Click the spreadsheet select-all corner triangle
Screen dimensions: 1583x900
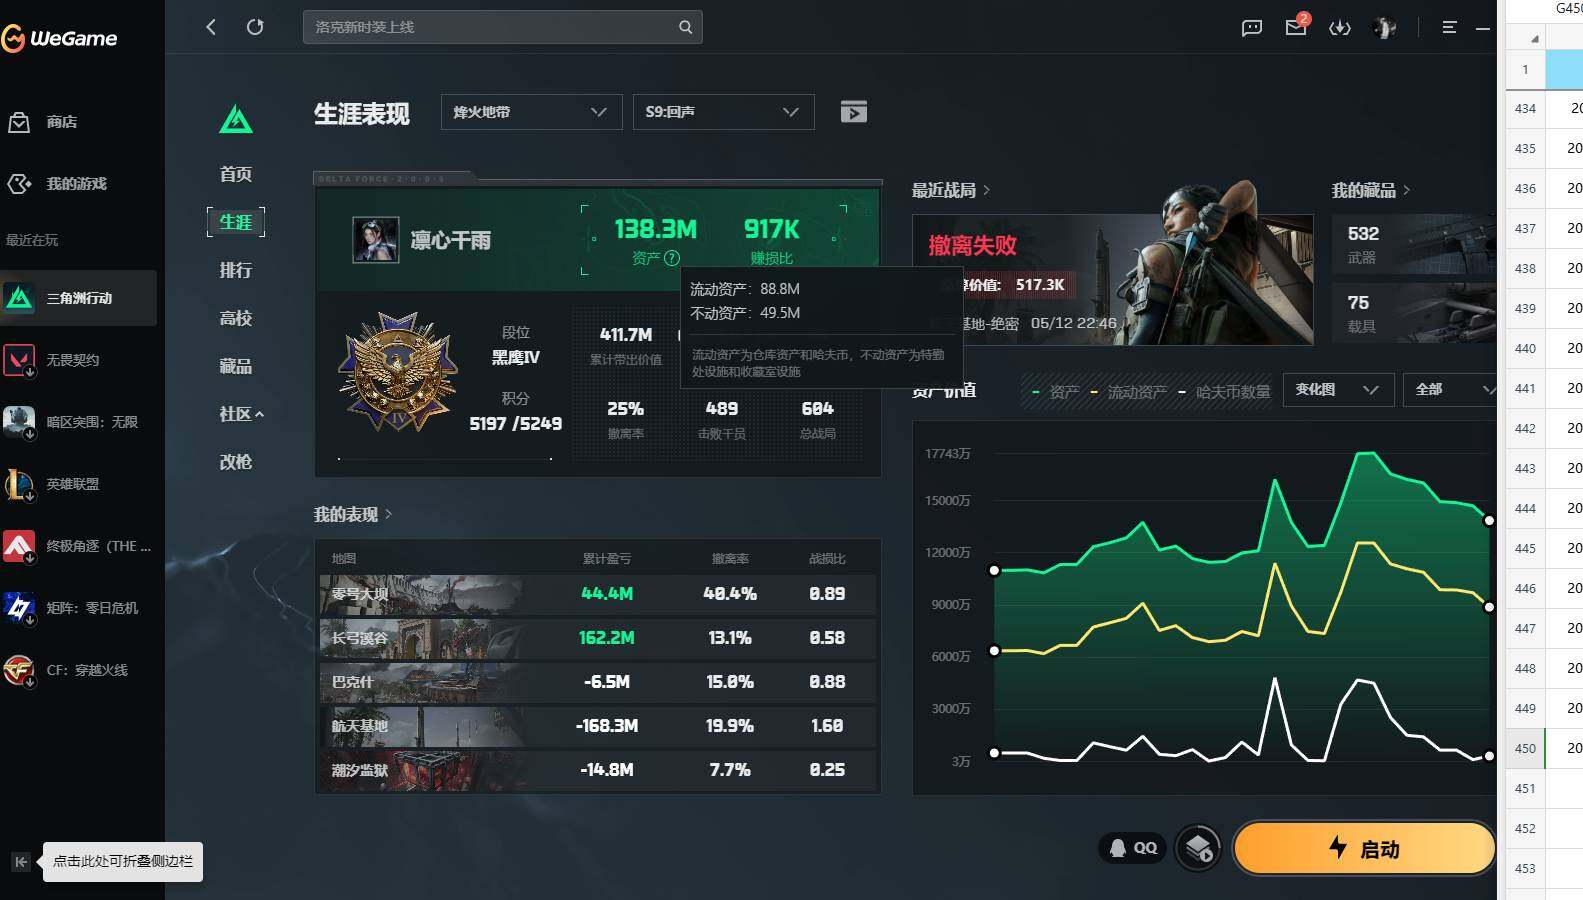1534,38
